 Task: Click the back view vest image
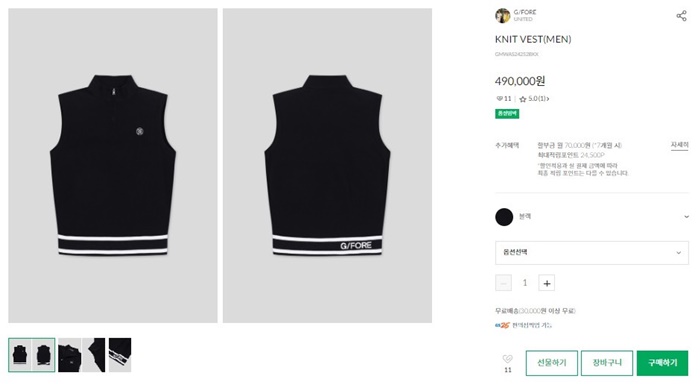point(327,165)
